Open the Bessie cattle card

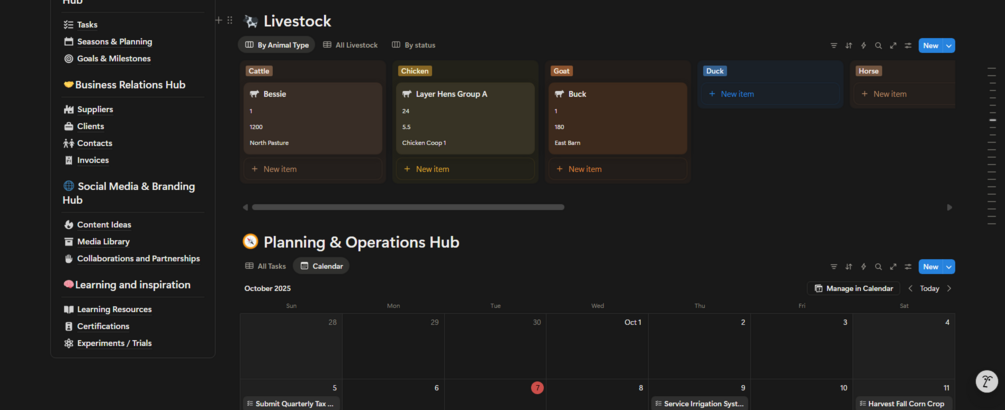tap(313, 119)
